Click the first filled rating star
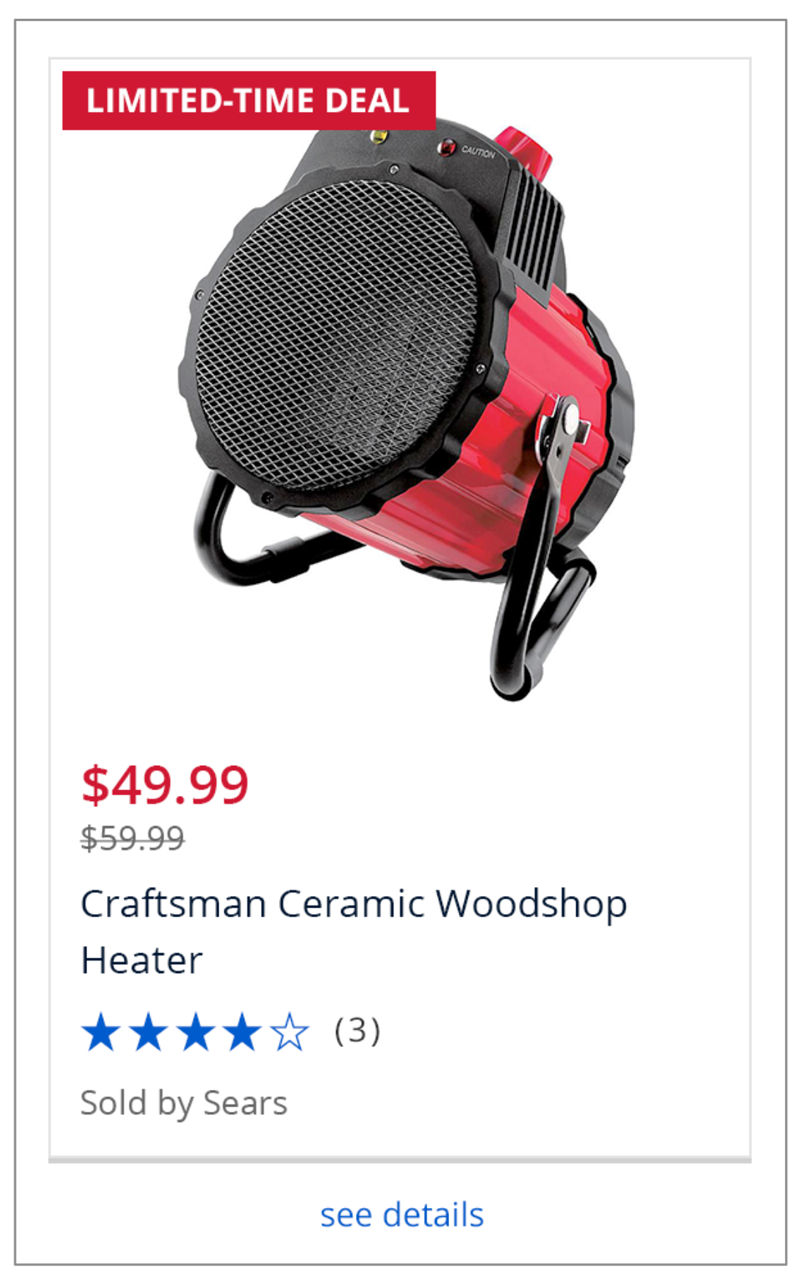Image resolution: width=800 pixels, height=1276 pixels. point(101,1032)
